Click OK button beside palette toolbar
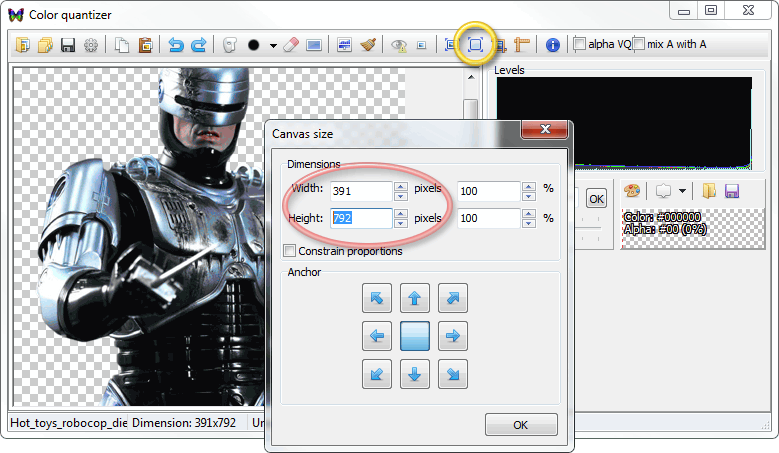 click(x=596, y=199)
